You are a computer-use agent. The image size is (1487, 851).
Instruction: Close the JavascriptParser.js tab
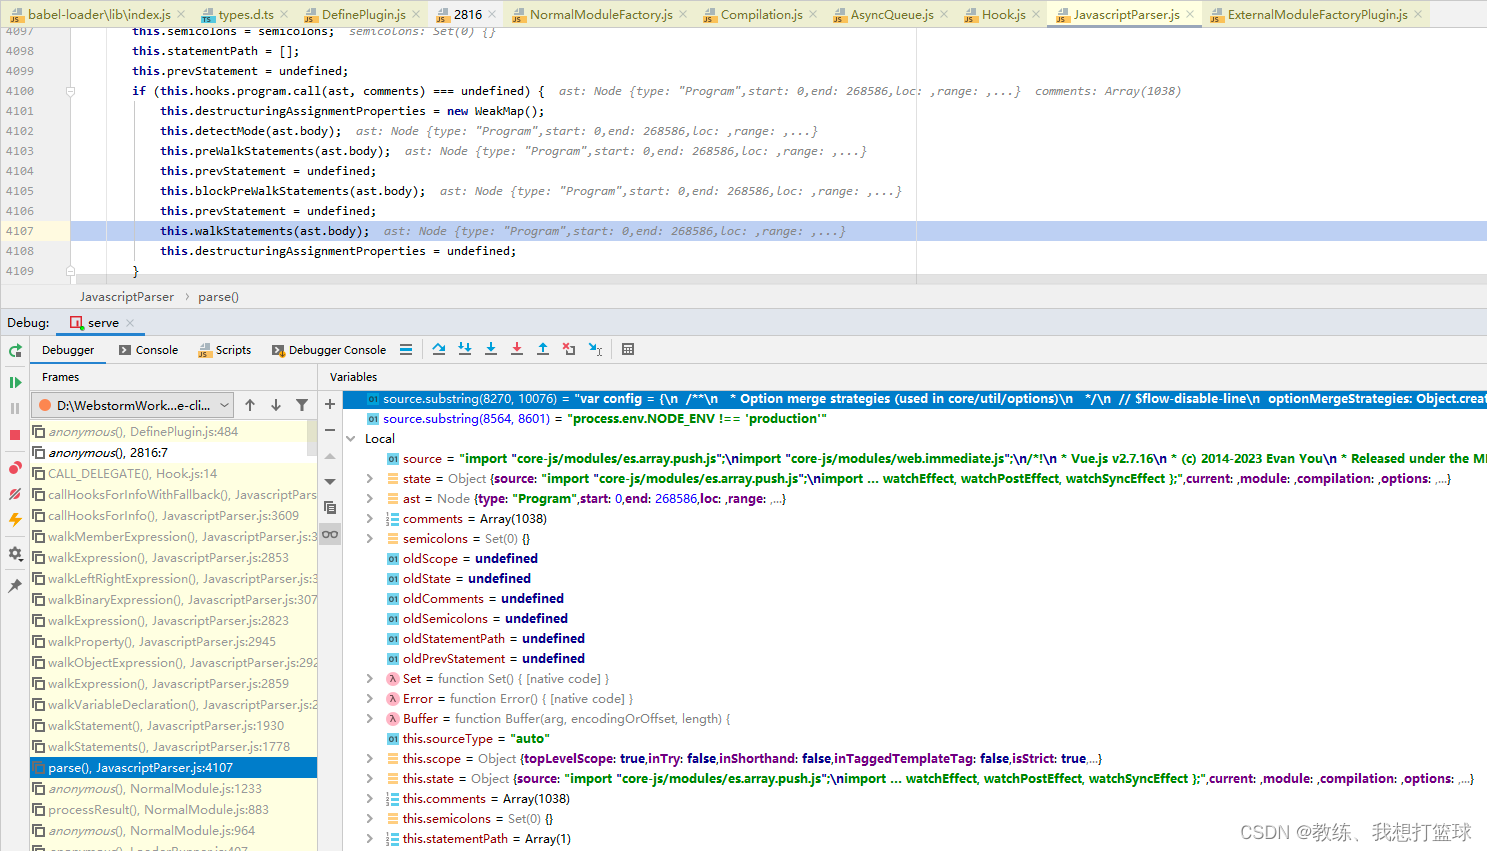[1190, 14]
